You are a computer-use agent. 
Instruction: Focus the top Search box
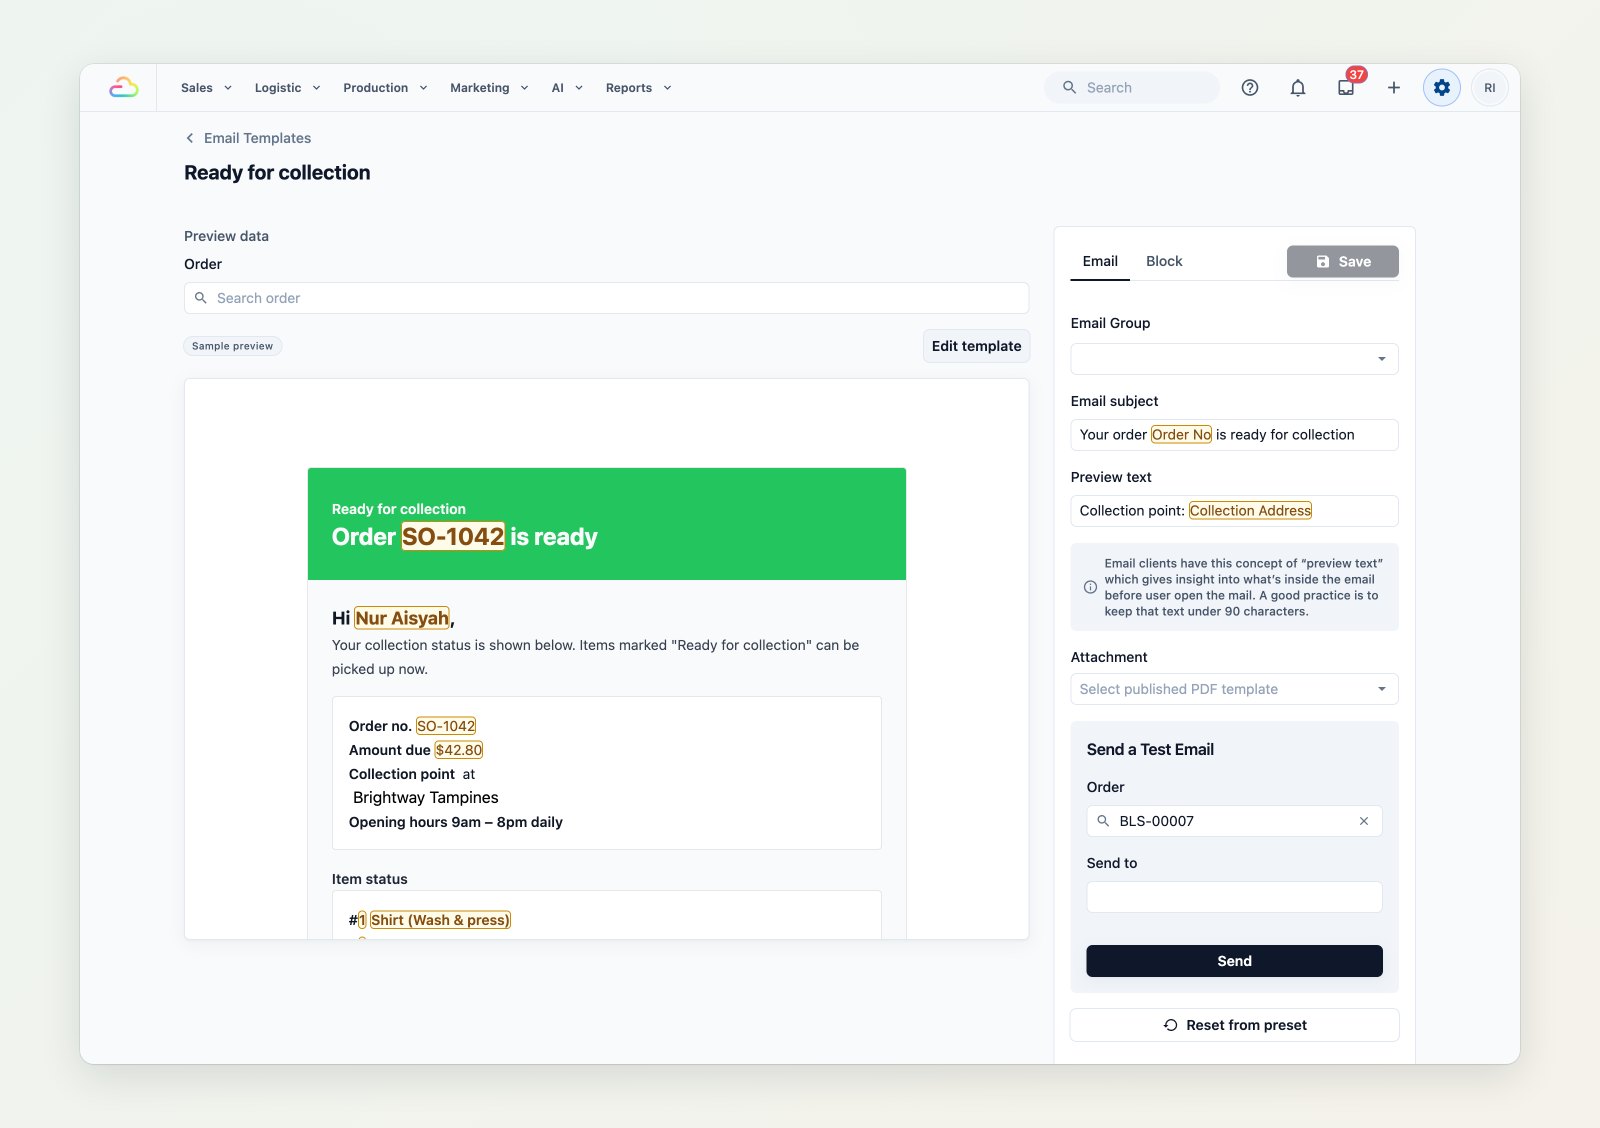click(x=1132, y=88)
